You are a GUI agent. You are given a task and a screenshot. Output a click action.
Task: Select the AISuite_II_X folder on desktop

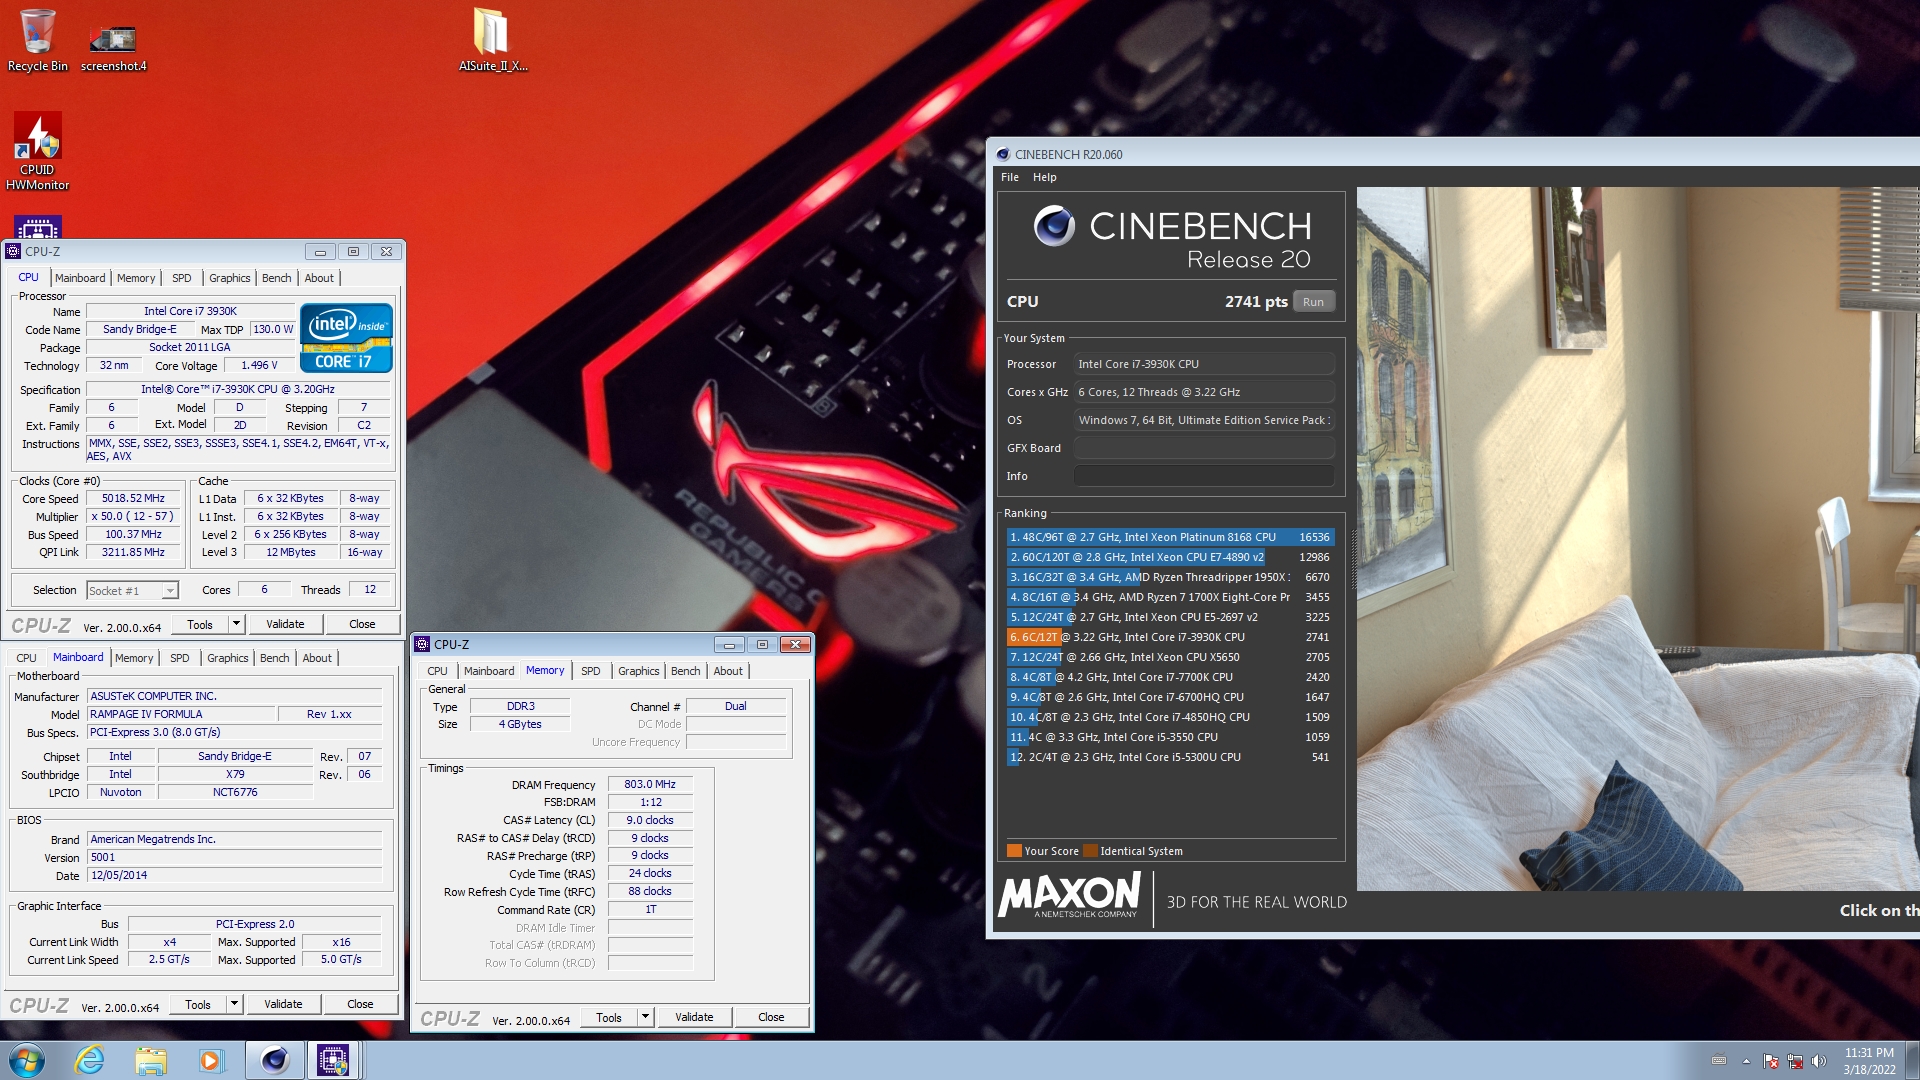(492, 40)
